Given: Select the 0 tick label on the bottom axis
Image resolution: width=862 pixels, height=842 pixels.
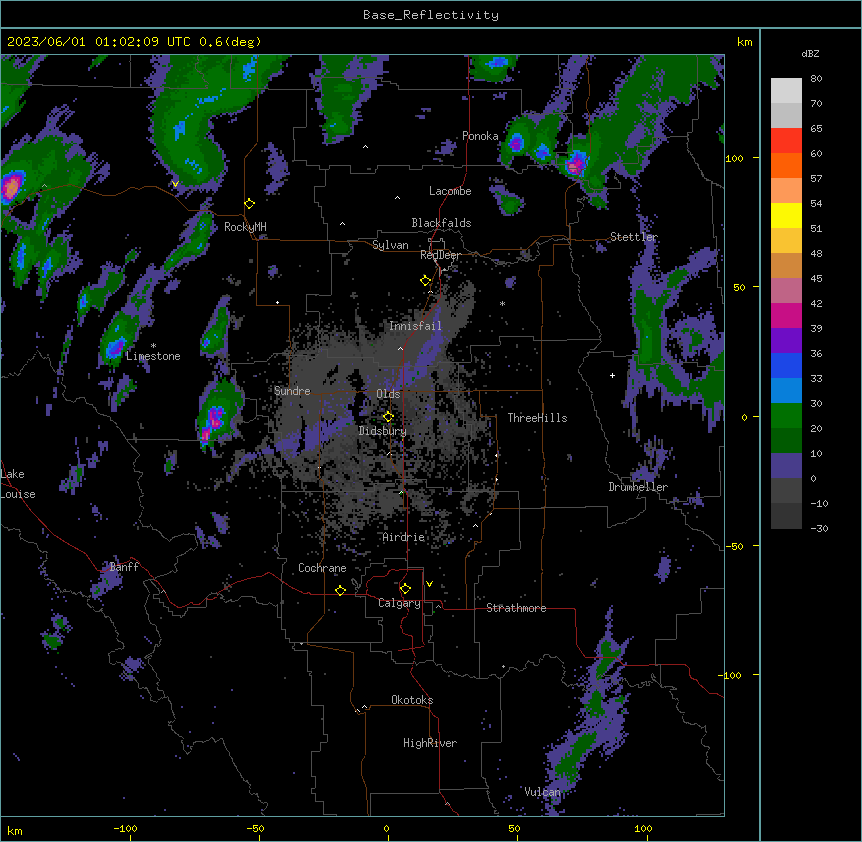Looking at the screenshot, I should (x=386, y=829).
